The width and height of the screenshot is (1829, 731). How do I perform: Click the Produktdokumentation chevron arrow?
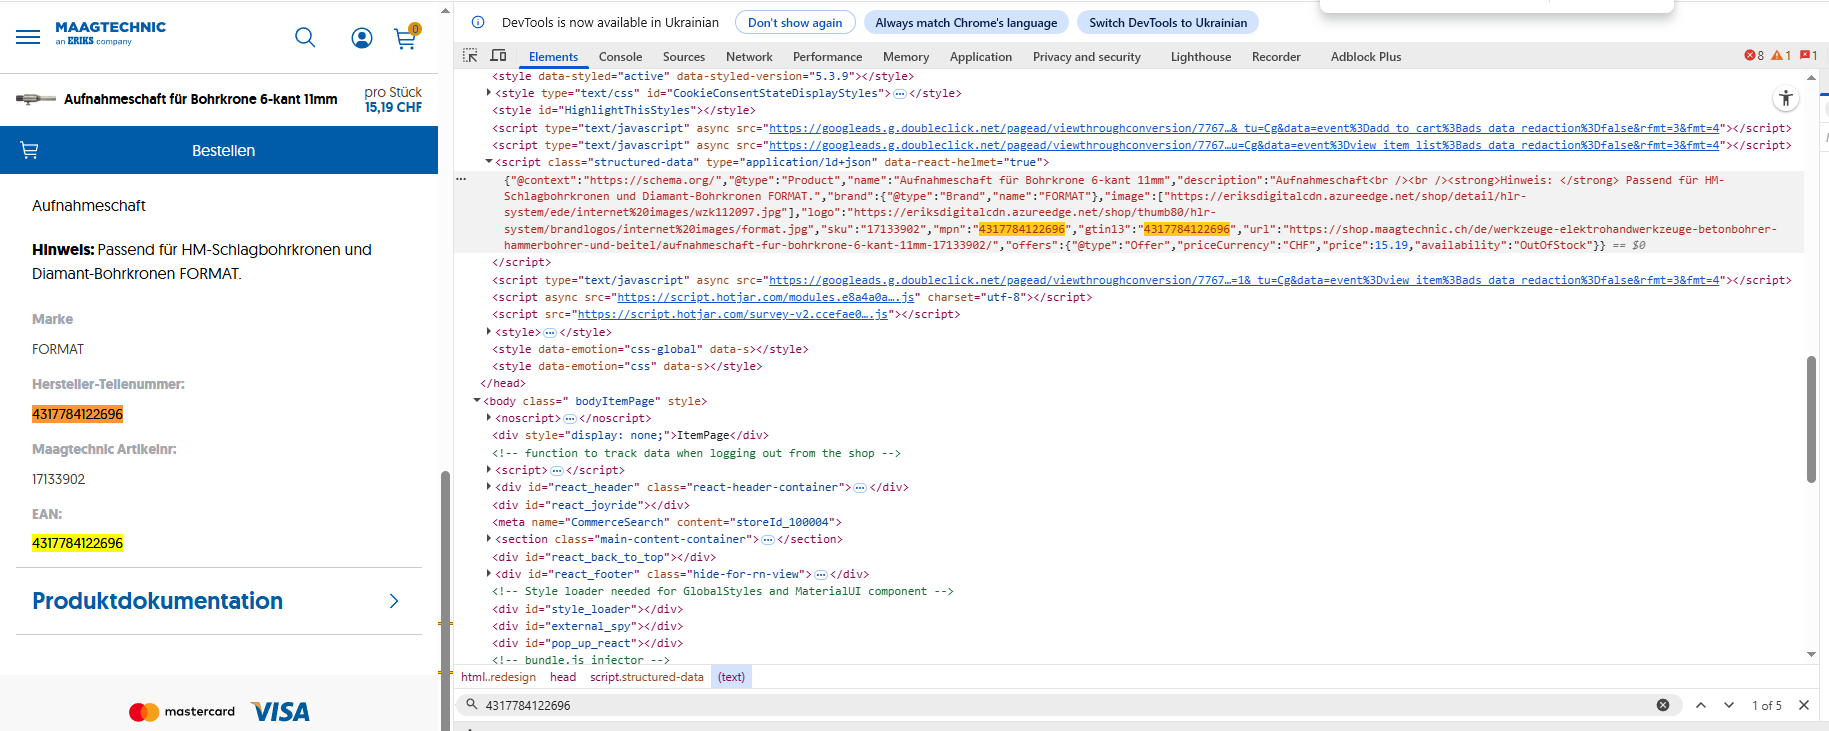point(394,601)
